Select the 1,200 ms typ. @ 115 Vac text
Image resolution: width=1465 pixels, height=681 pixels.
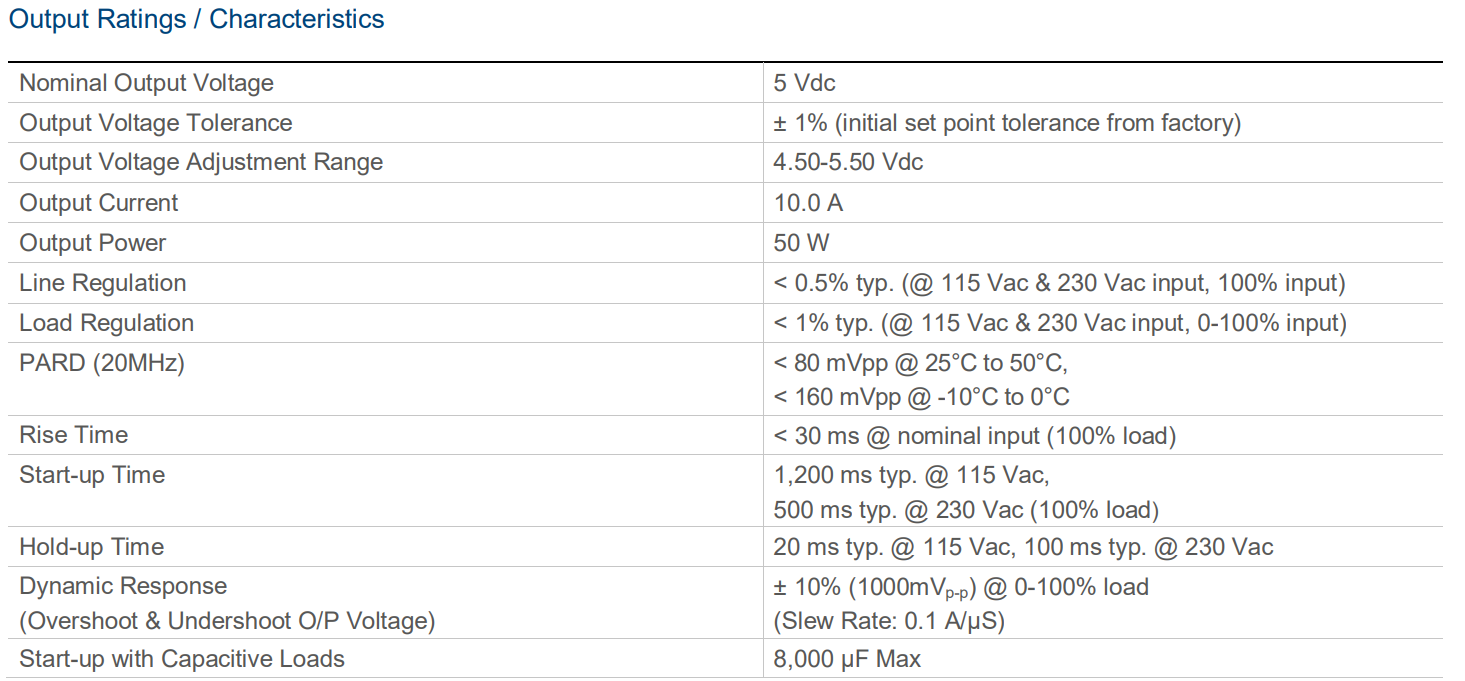click(x=910, y=475)
